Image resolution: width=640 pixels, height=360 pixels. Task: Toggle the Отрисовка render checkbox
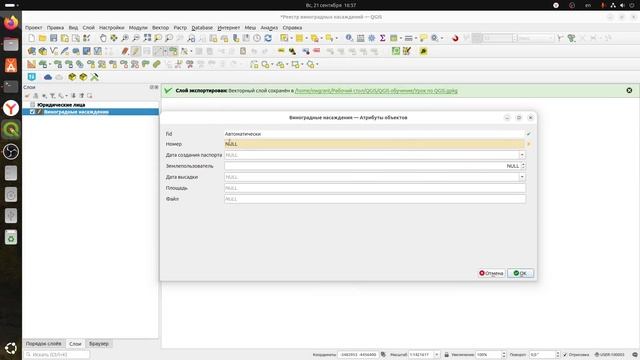coord(565,355)
